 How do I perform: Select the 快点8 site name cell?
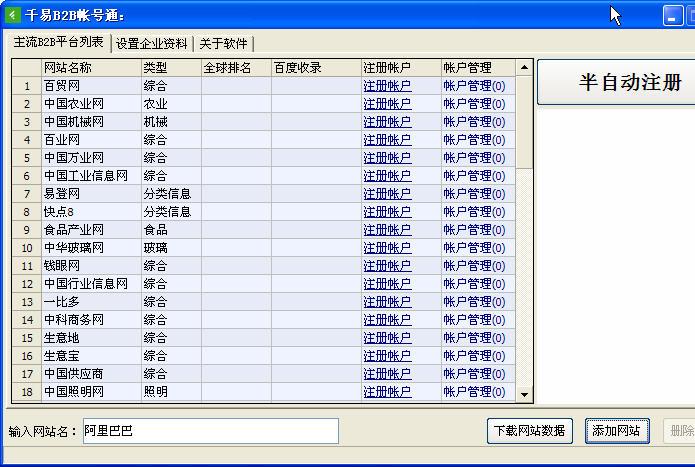91,212
